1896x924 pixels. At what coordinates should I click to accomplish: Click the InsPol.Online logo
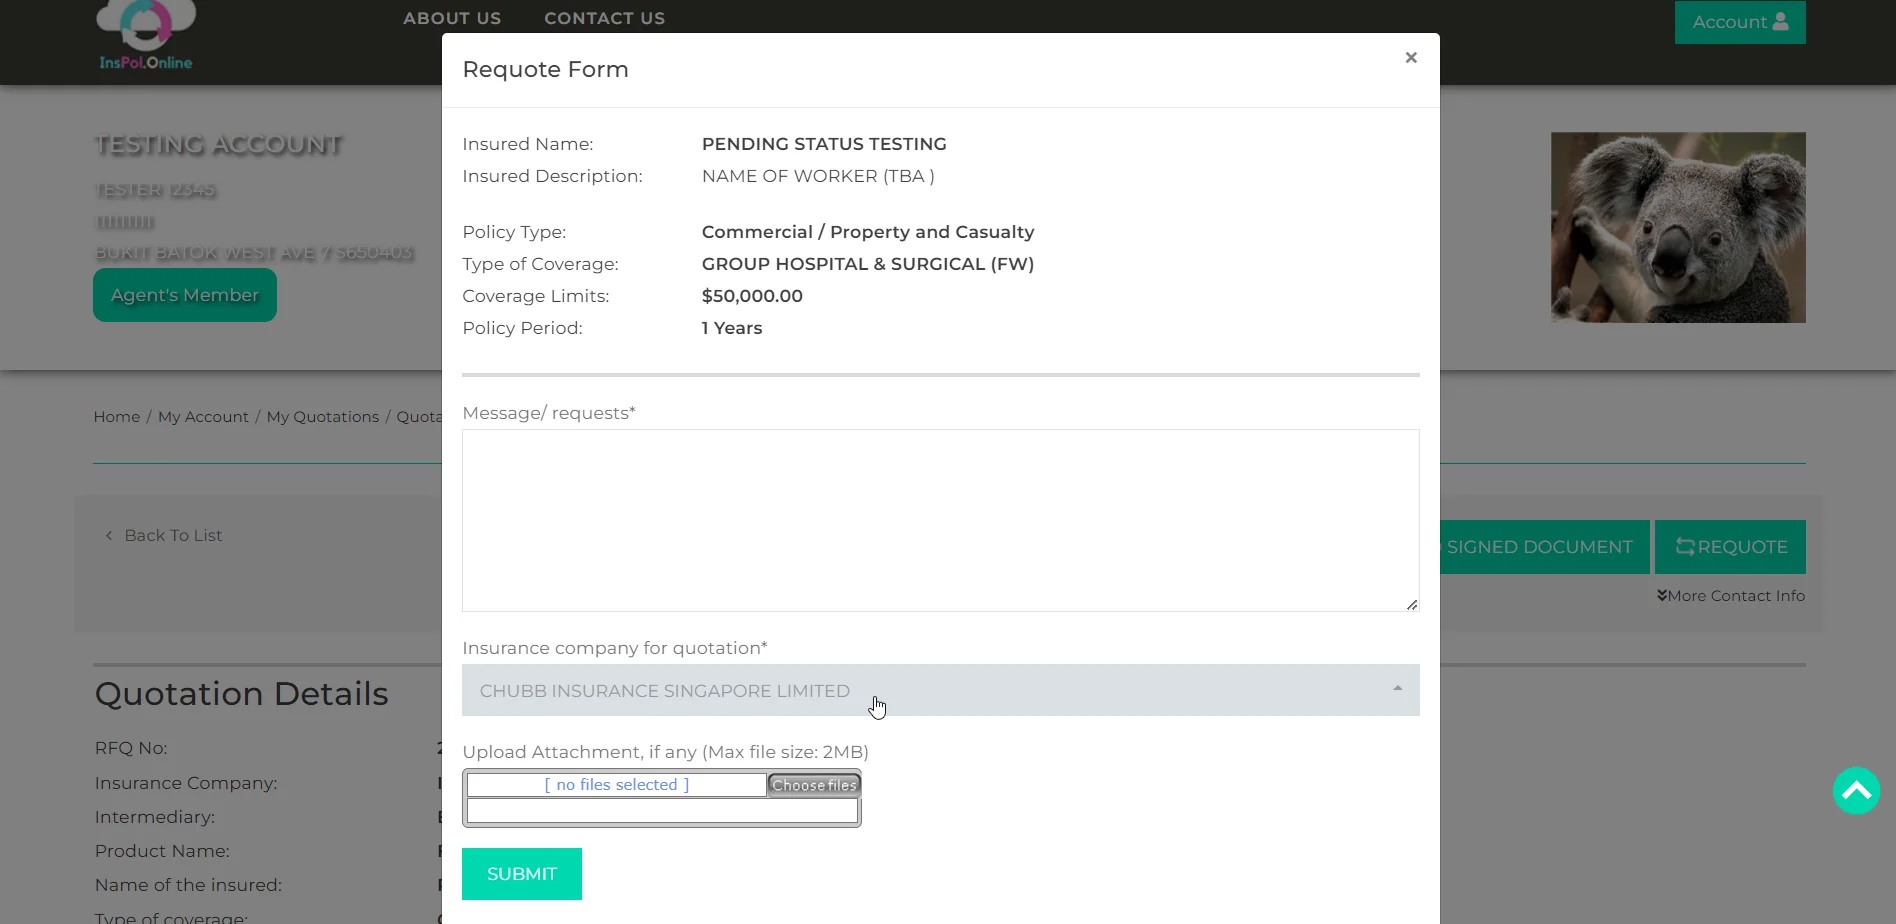coord(146,36)
